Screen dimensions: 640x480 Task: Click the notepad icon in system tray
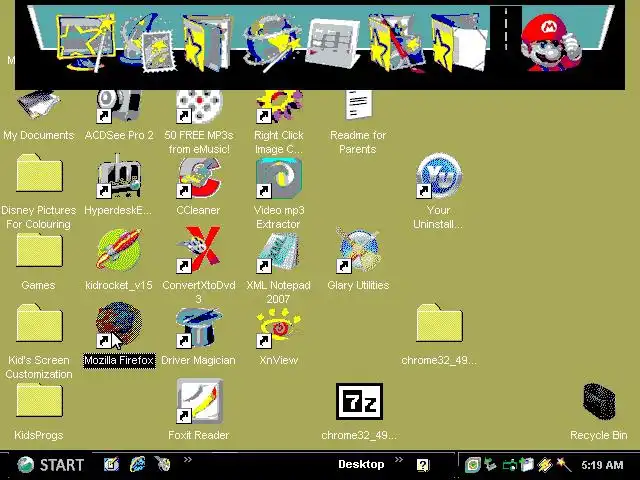pyautogui.click(x=527, y=464)
